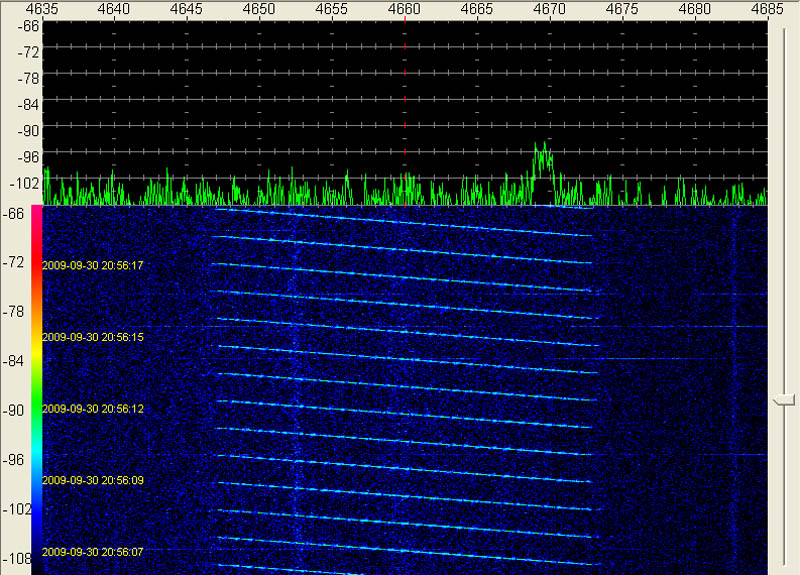Viewport: 800px width, 575px height.
Task: Click the -96 label on spectrum scale
Action: tap(29, 157)
